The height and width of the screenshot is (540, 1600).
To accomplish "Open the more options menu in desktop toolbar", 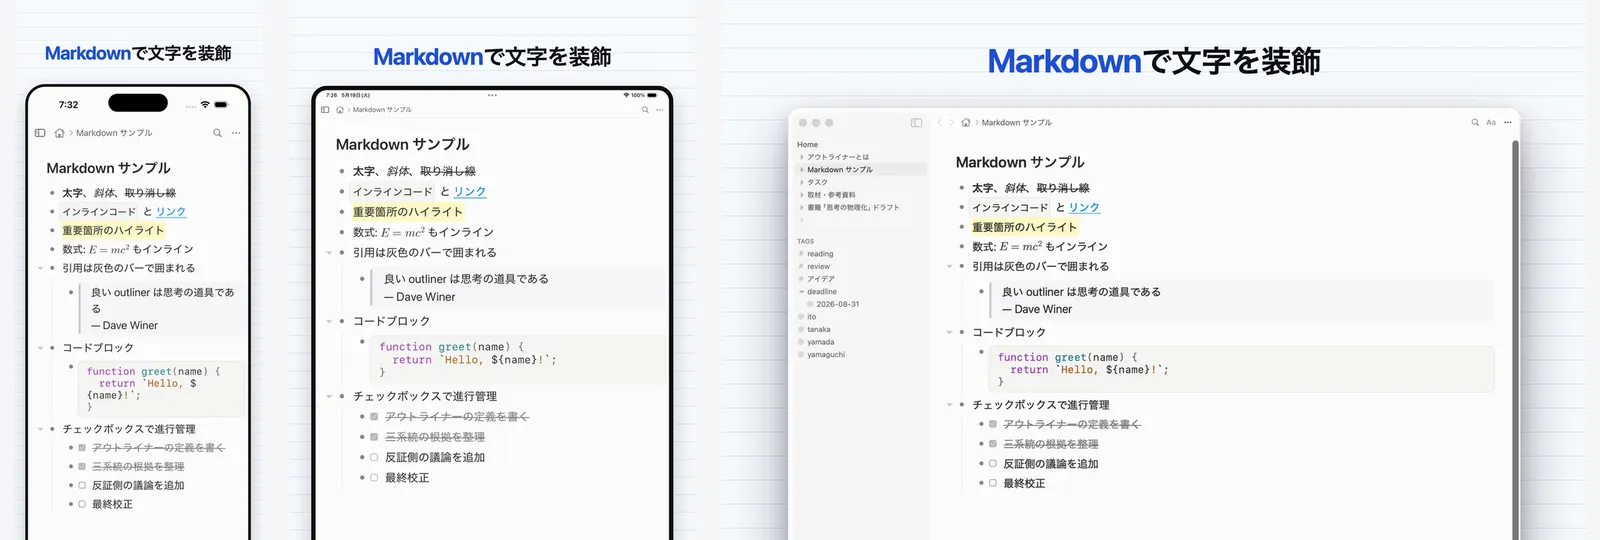I will (x=1508, y=123).
